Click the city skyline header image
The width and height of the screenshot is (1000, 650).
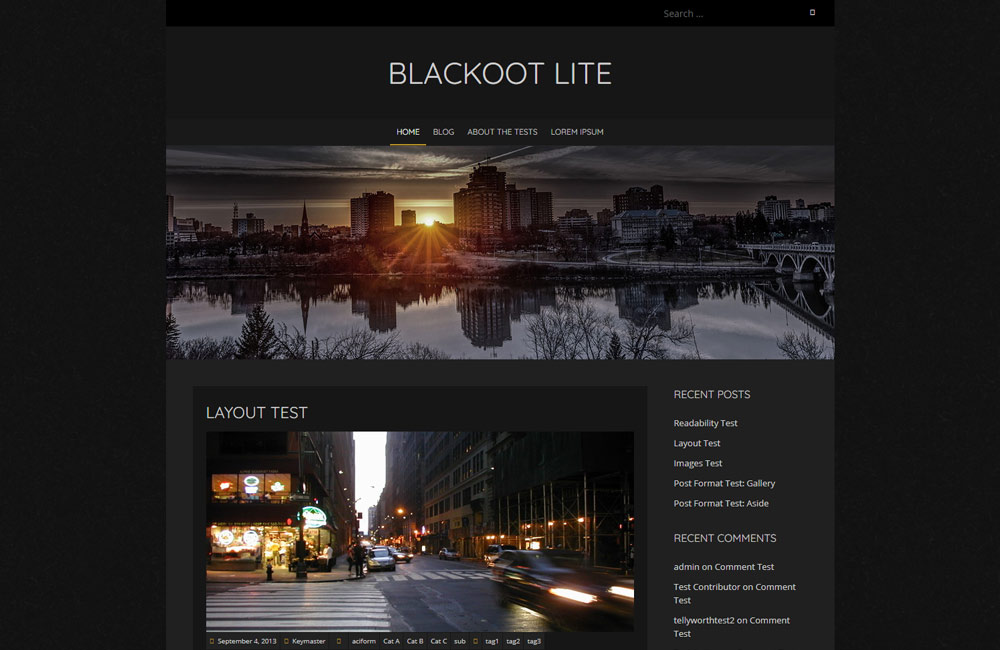(x=500, y=252)
